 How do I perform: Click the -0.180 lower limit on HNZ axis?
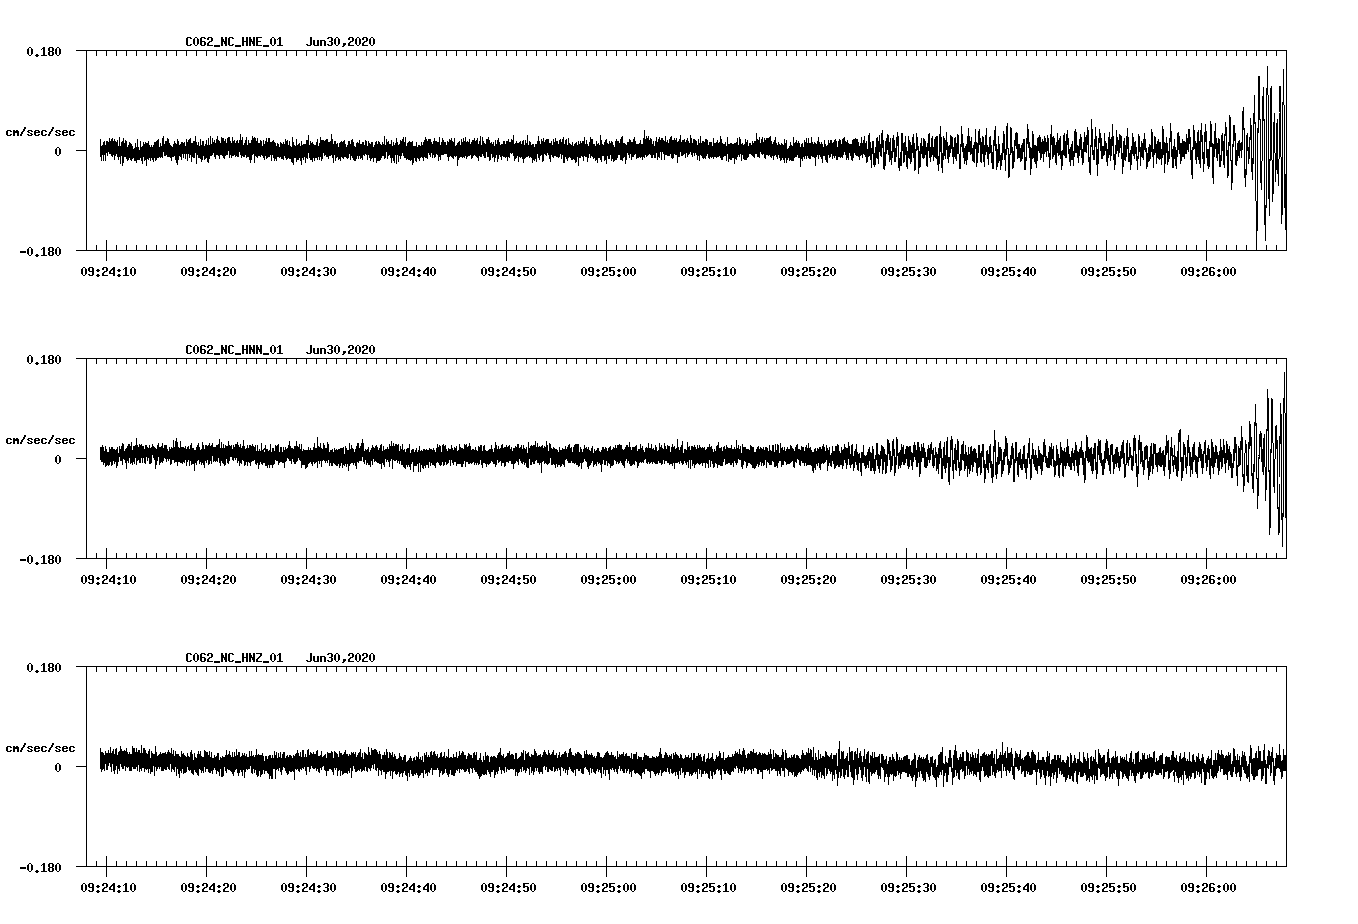point(40,868)
